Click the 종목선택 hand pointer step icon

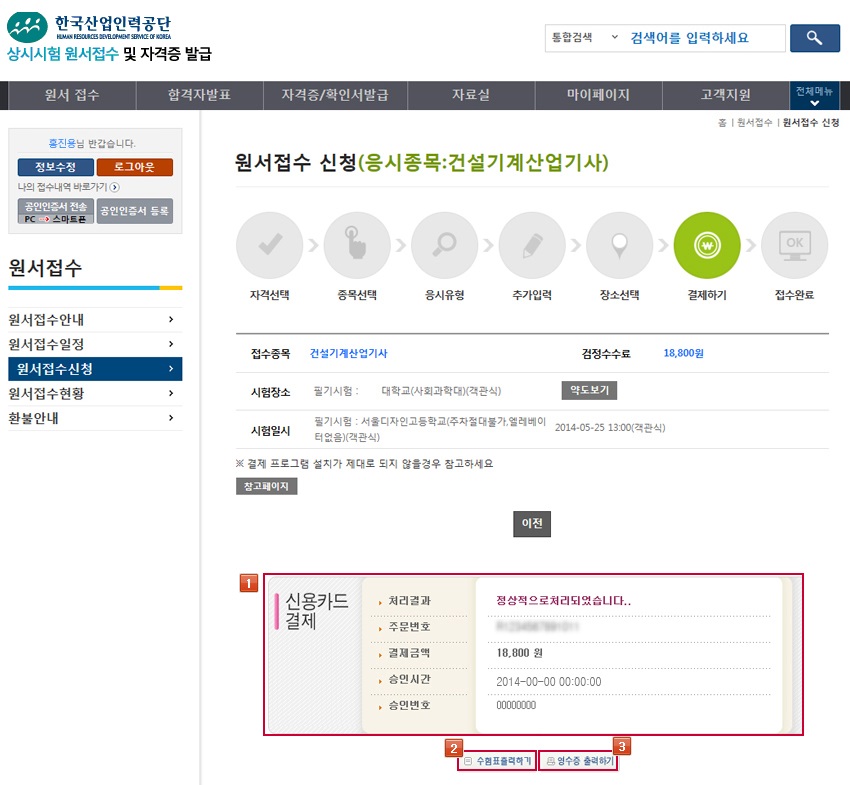coord(356,246)
